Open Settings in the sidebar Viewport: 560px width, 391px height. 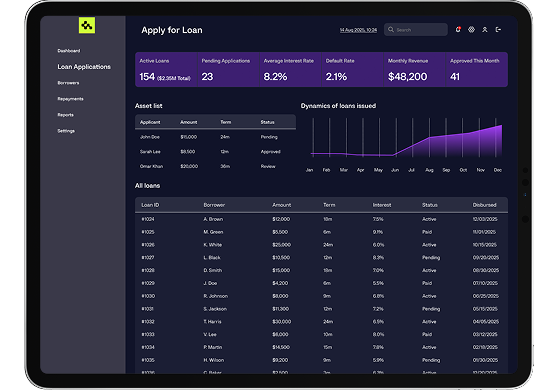[66, 131]
